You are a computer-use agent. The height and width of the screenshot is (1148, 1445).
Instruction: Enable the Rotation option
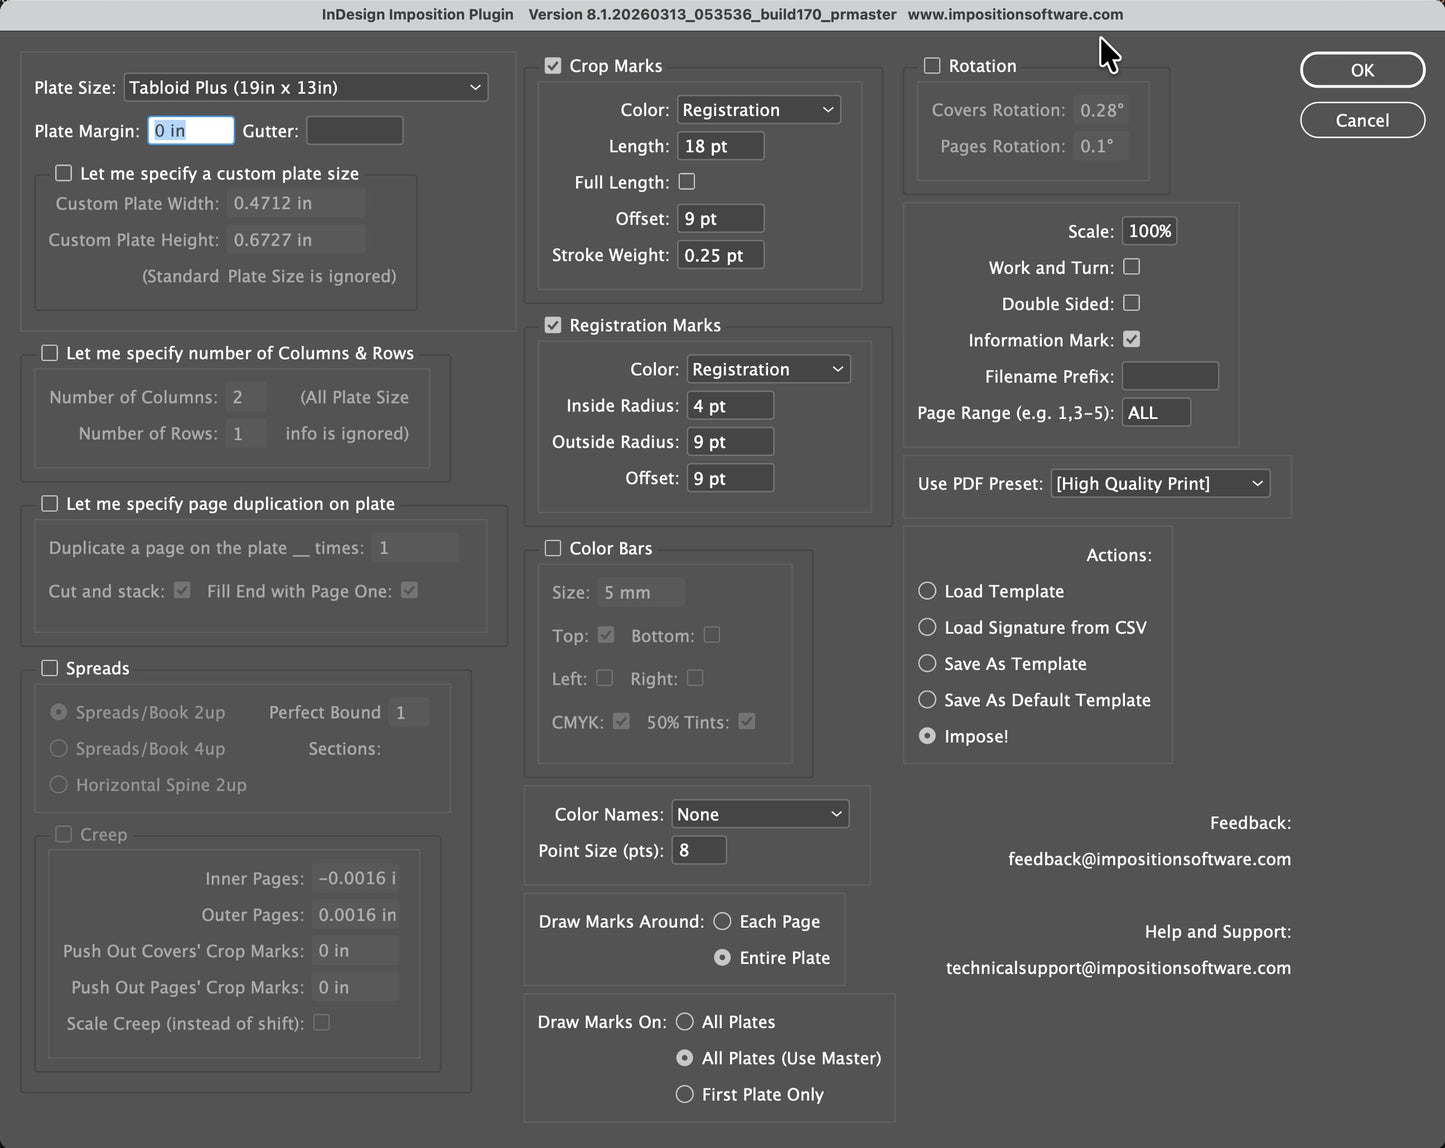click(932, 65)
